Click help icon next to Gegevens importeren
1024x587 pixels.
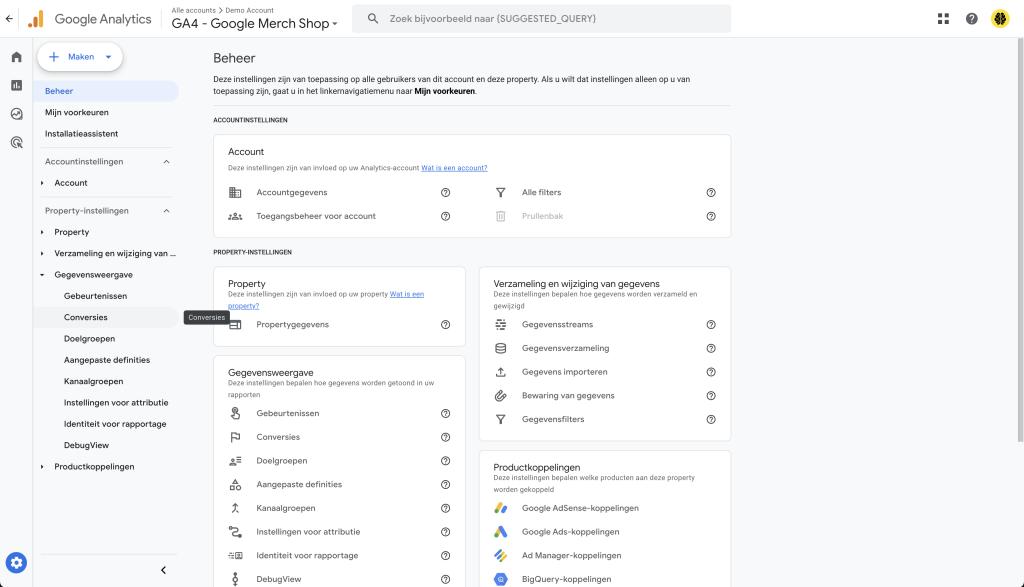coord(711,372)
